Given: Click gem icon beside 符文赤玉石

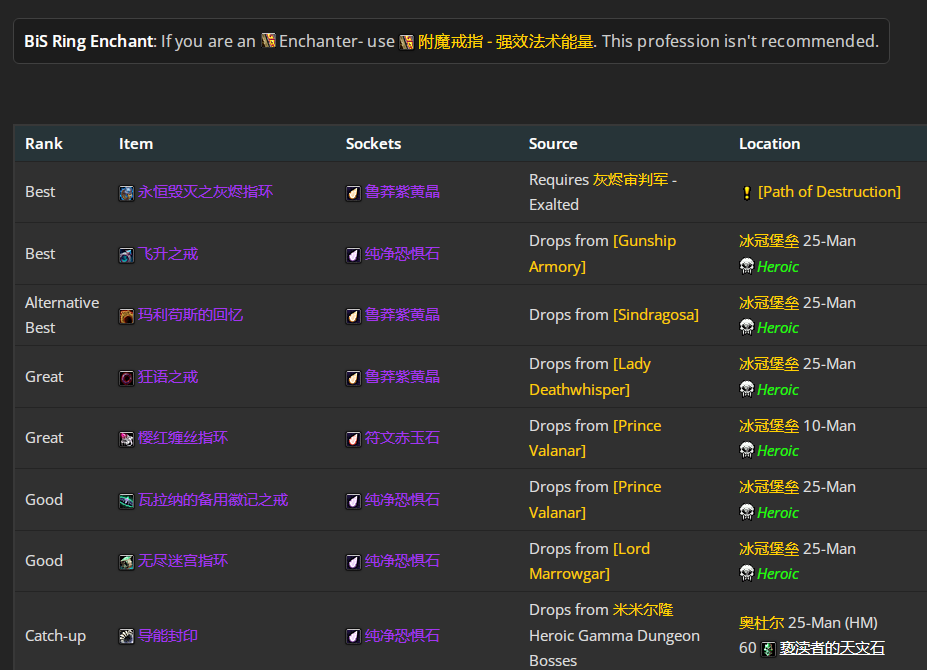Looking at the screenshot, I should [x=353, y=439].
